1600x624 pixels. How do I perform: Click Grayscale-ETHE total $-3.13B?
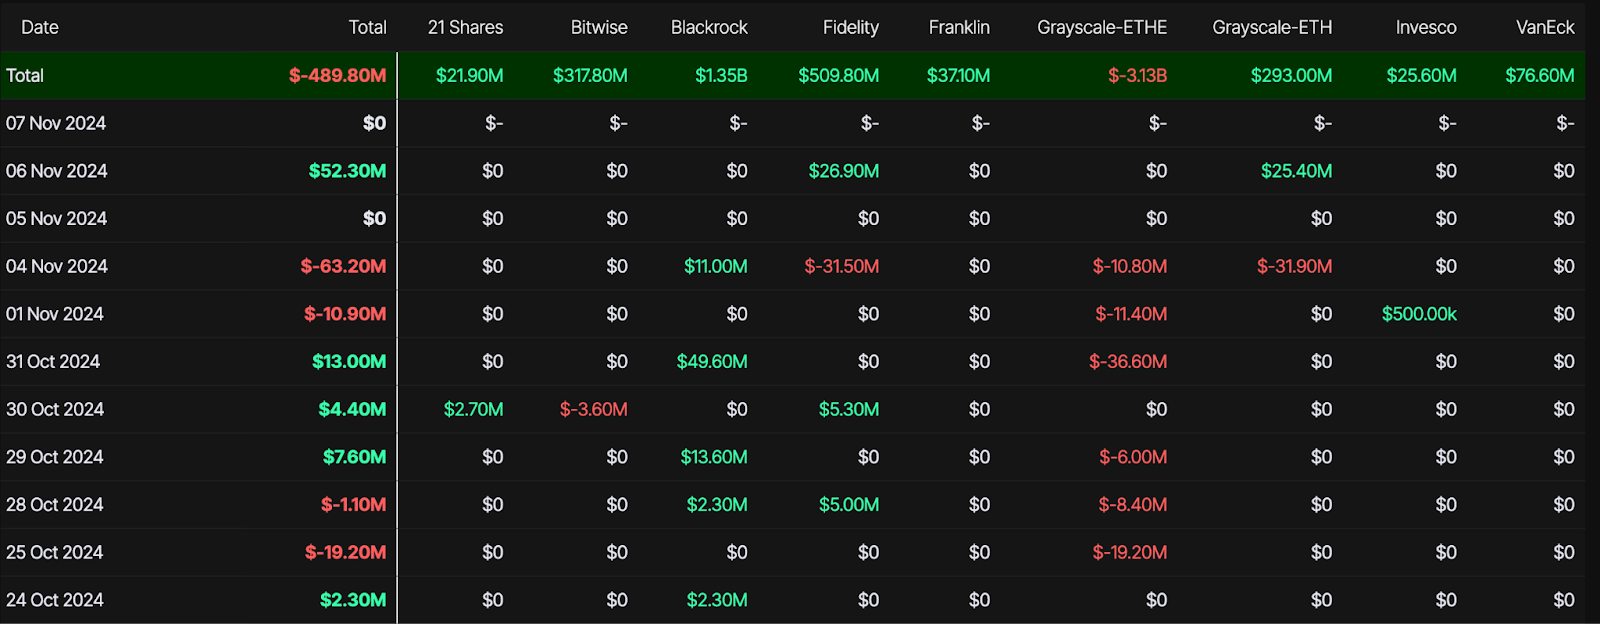(1137, 75)
